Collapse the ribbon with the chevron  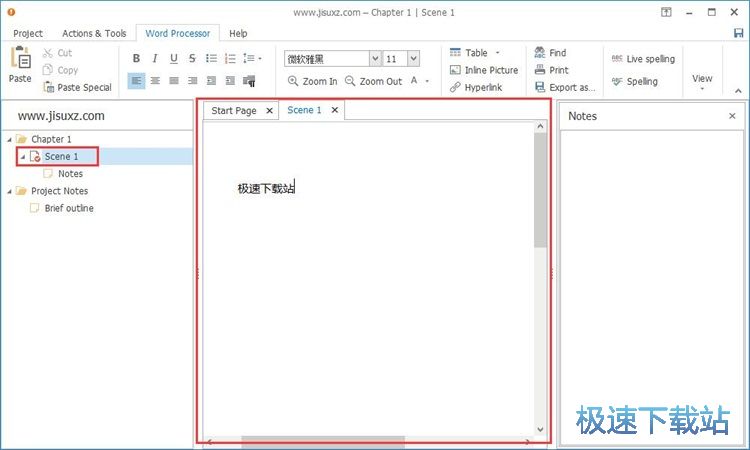coord(739,91)
